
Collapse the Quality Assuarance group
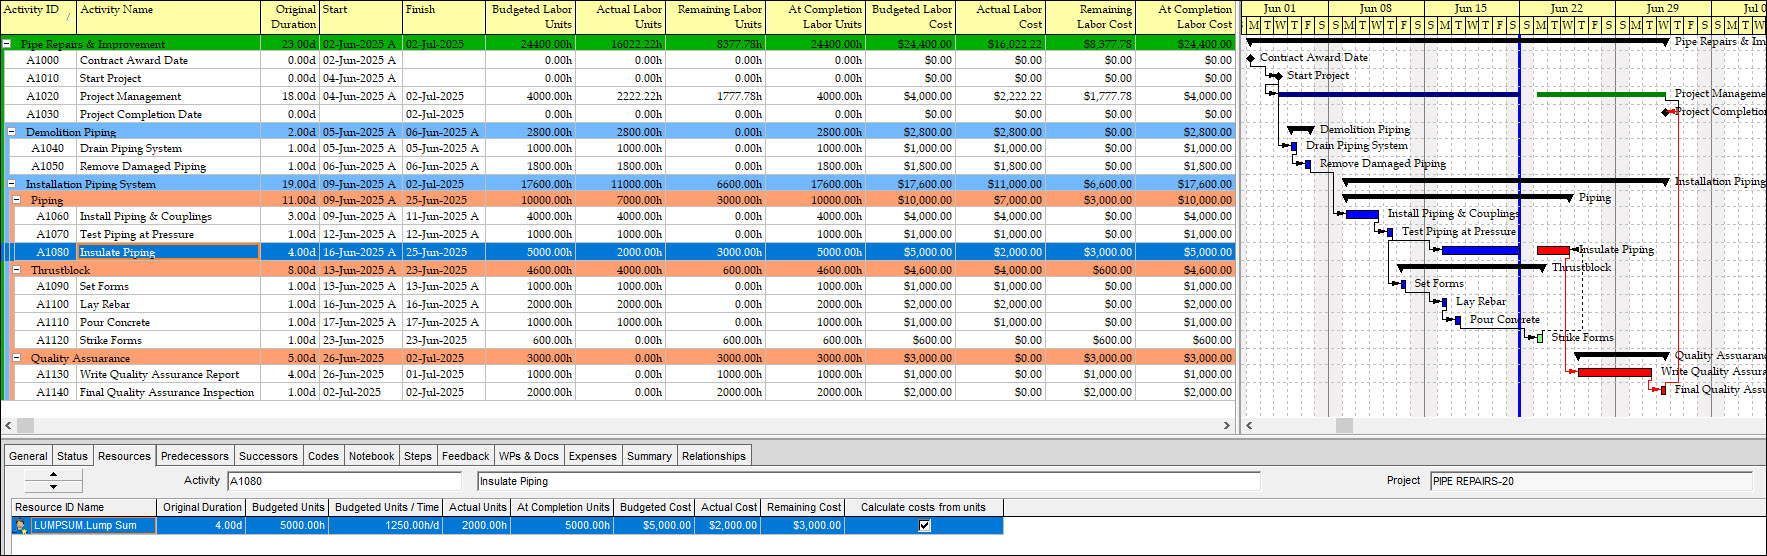point(17,358)
